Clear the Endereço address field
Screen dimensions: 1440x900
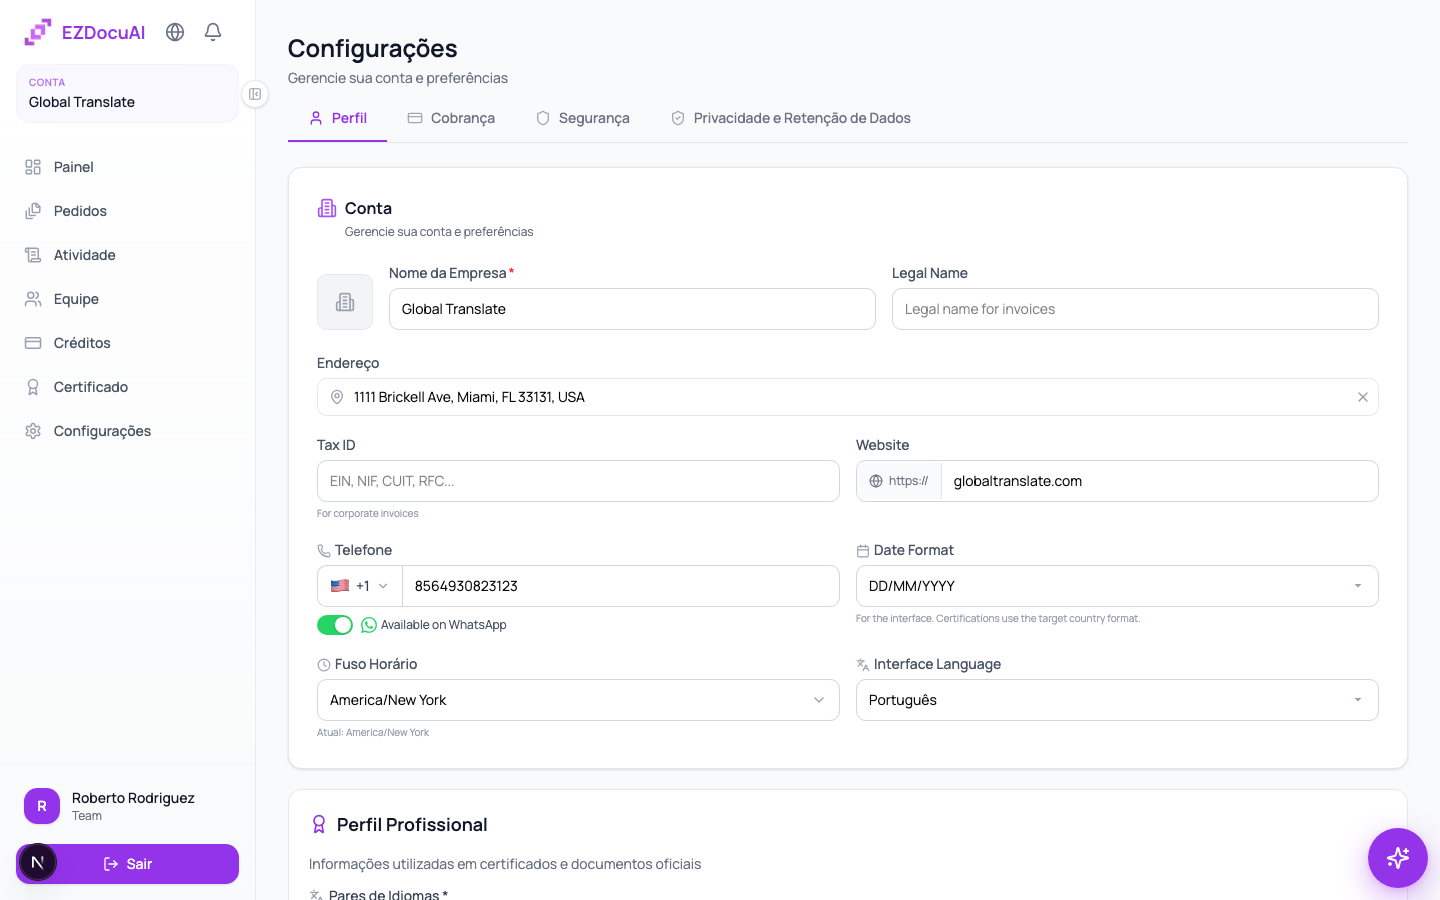tap(1362, 397)
